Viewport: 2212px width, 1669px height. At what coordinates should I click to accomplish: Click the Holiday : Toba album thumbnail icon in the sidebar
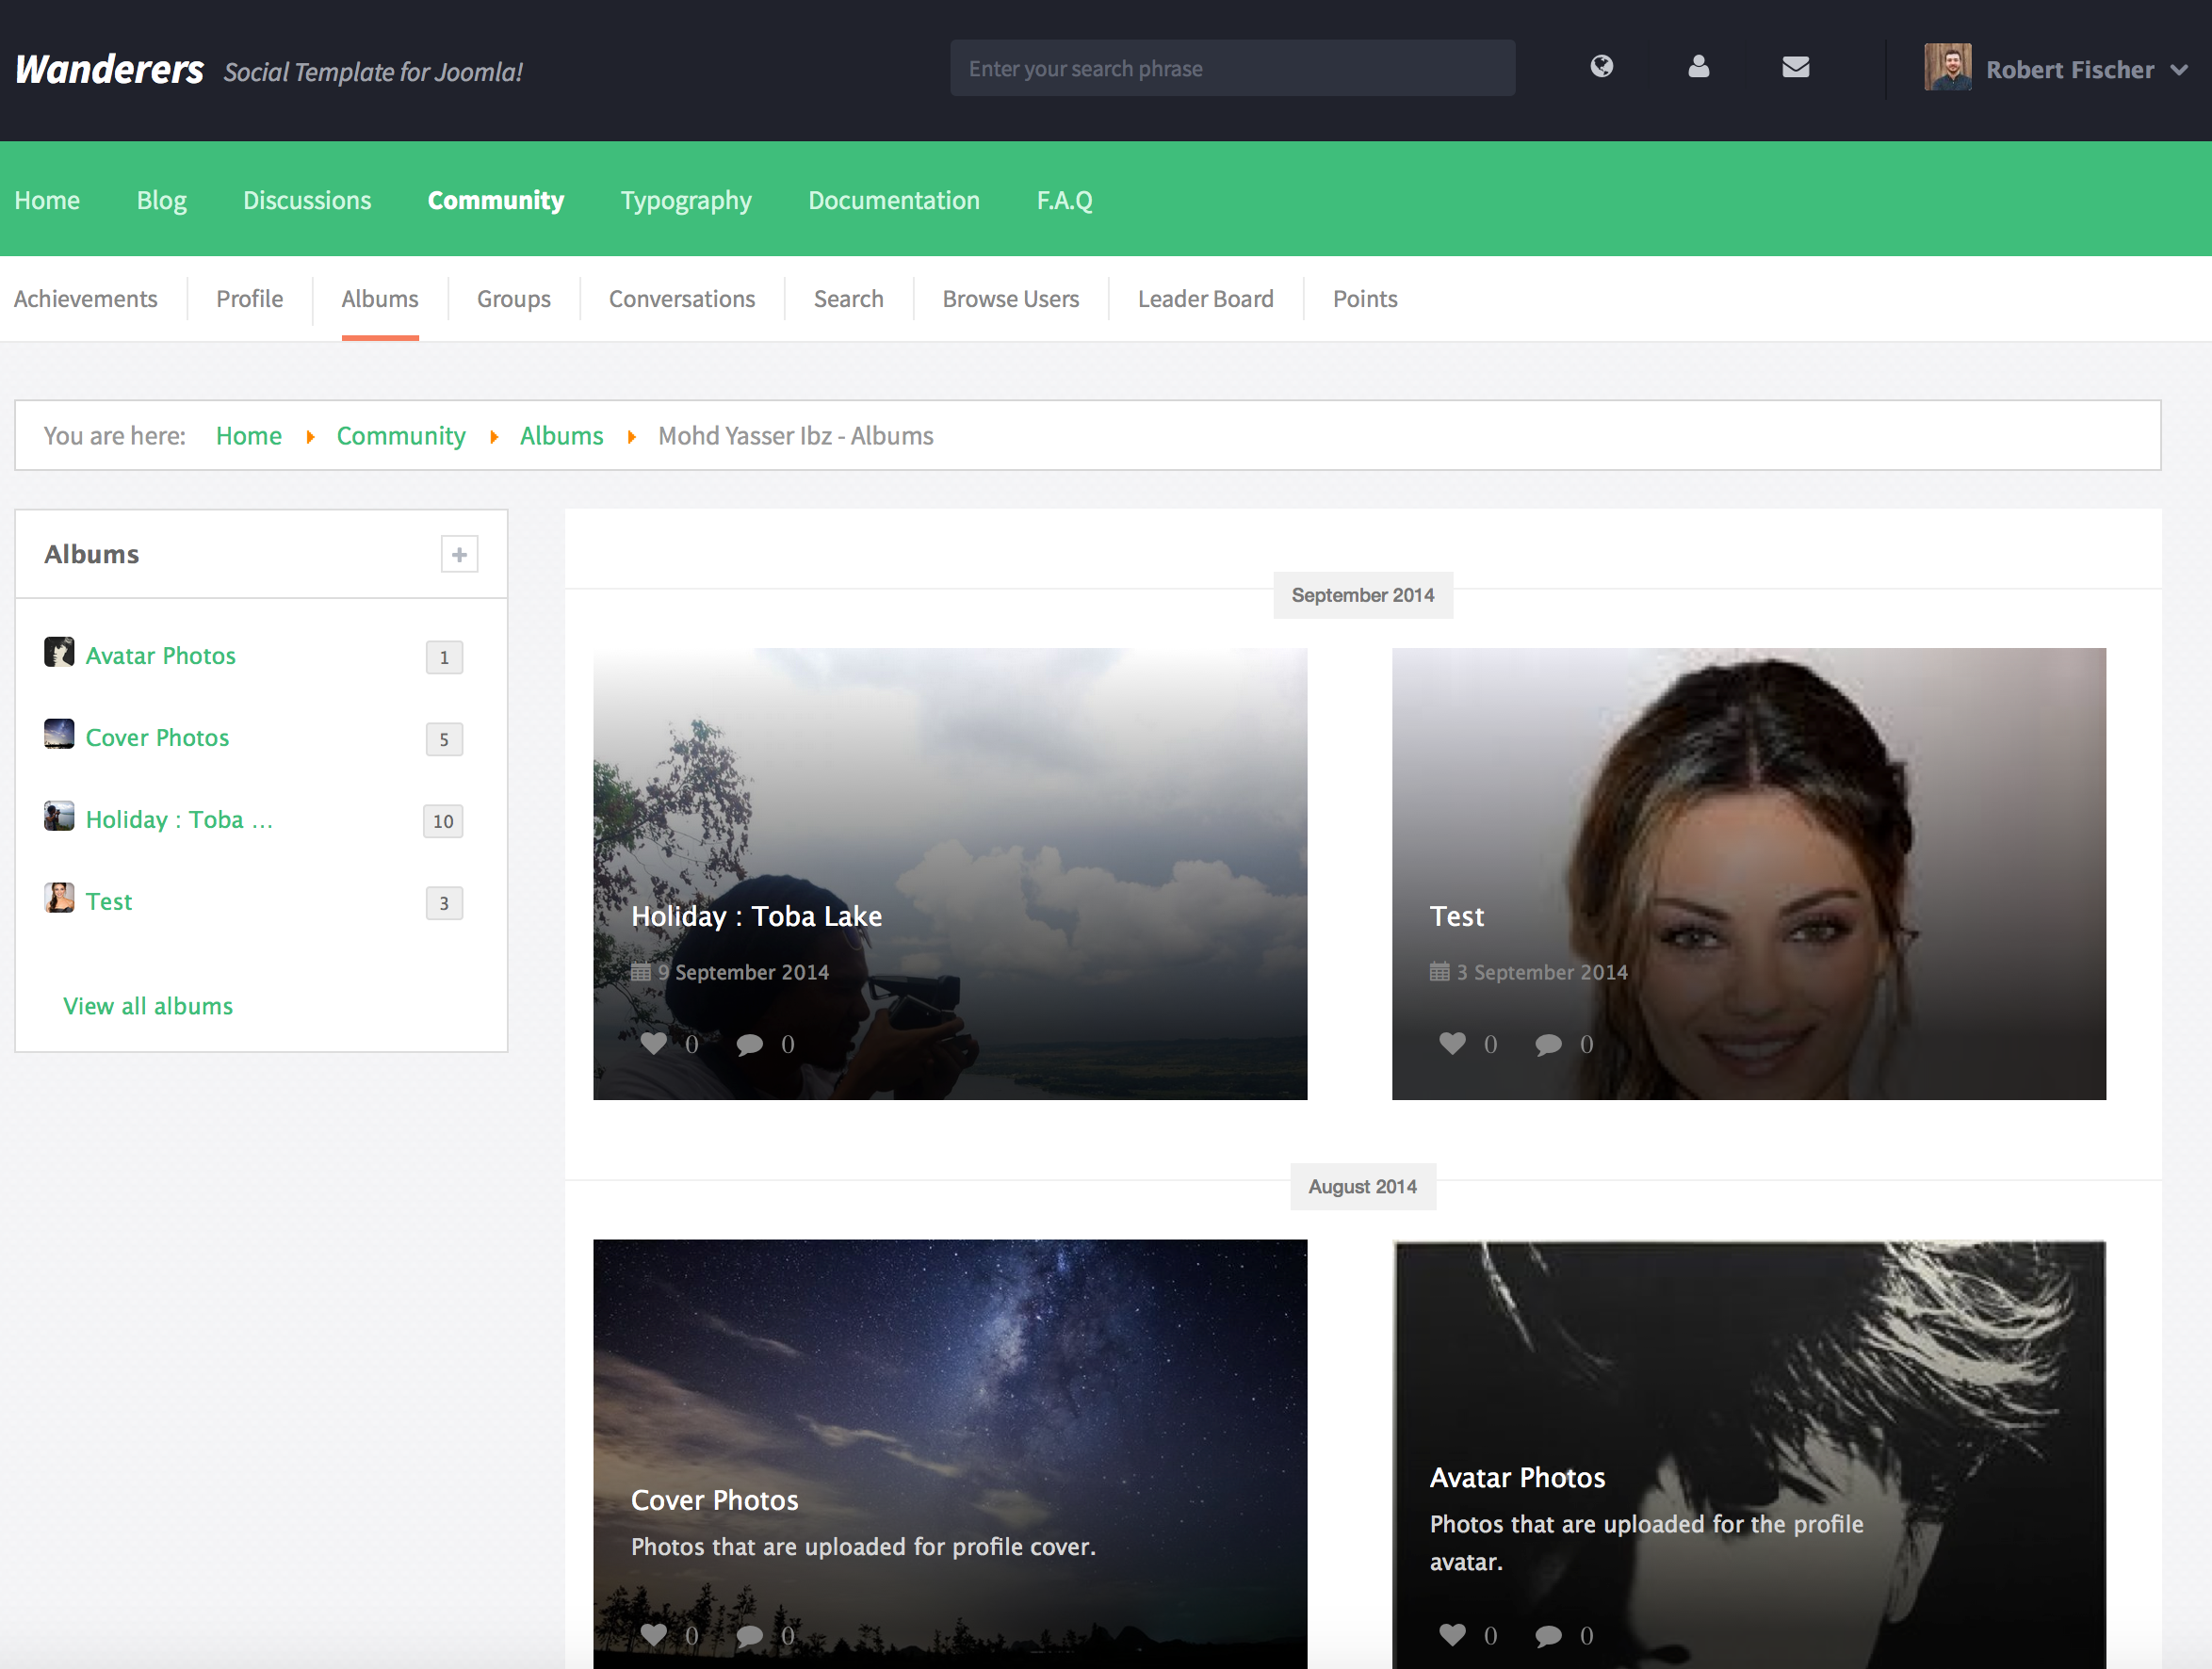tap(59, 816)
